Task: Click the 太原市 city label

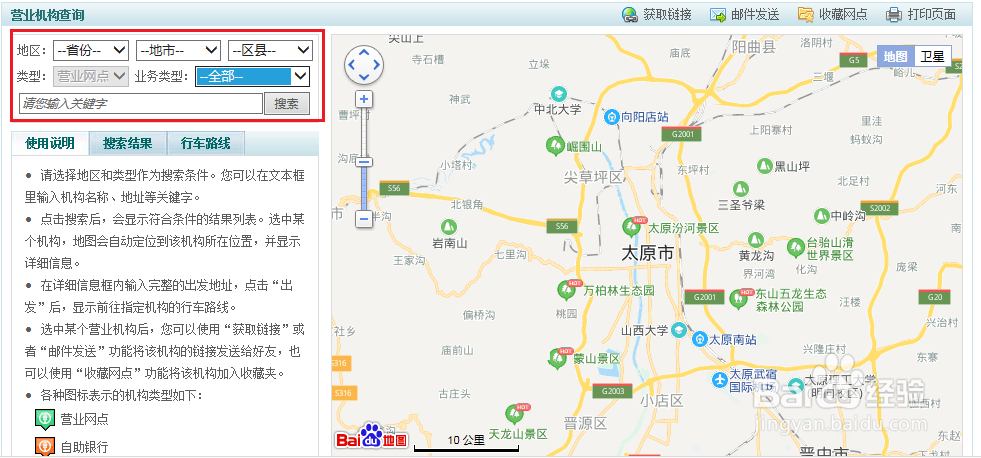Action: 648,254
